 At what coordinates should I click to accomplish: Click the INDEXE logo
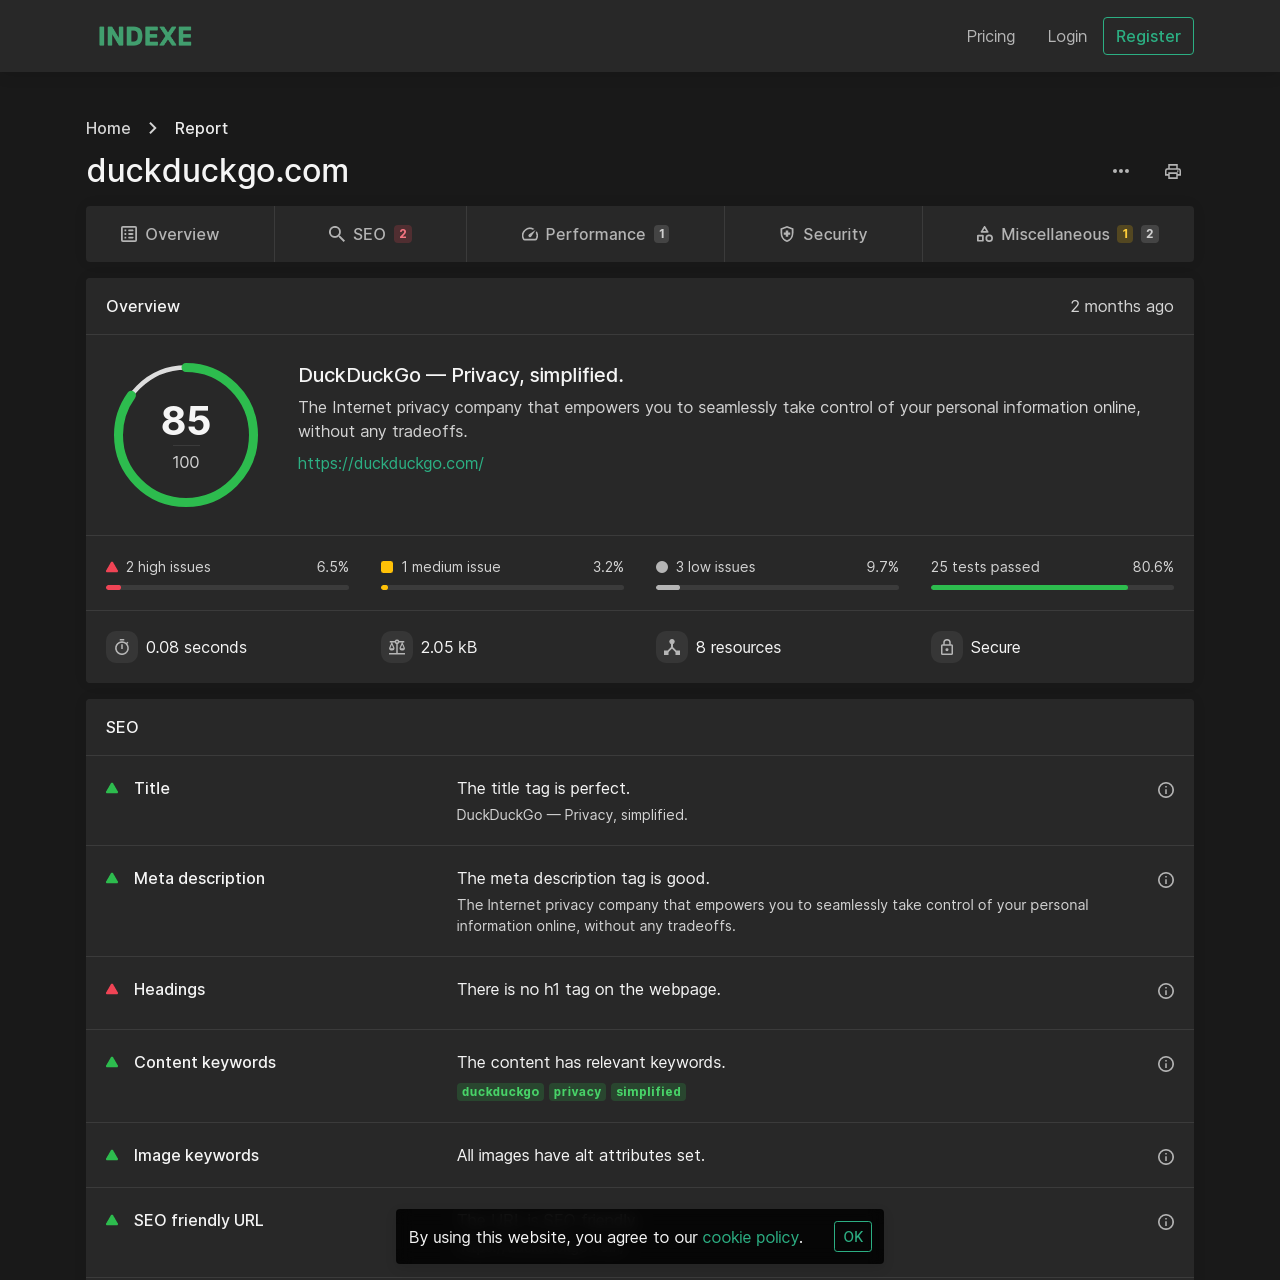(x=145, y=36)
